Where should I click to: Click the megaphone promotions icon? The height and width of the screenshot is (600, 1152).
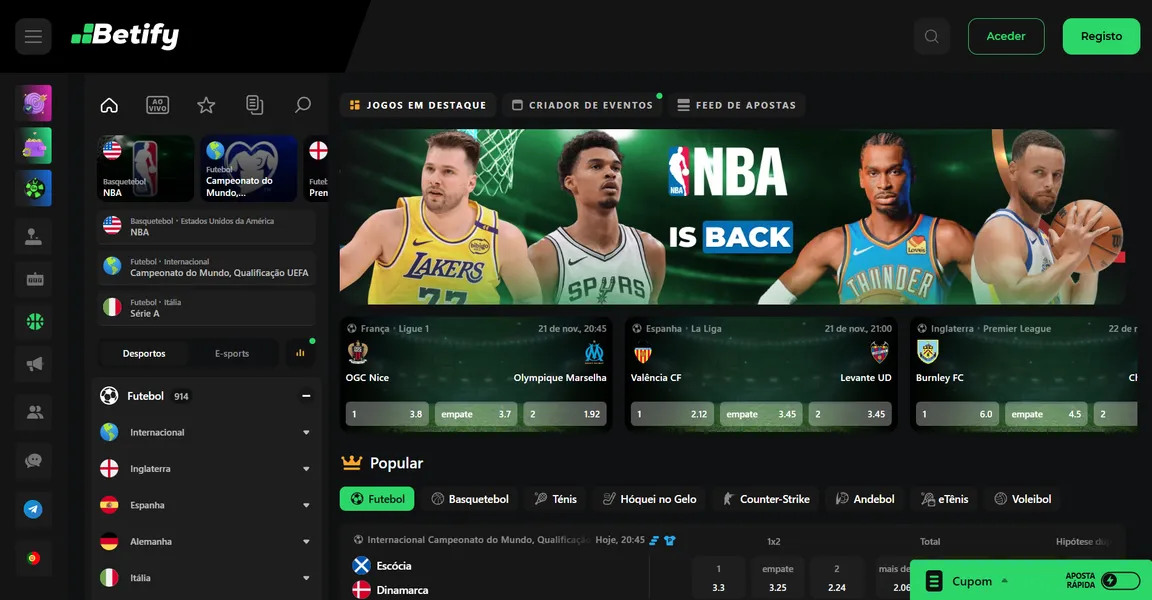pos(34,365)
